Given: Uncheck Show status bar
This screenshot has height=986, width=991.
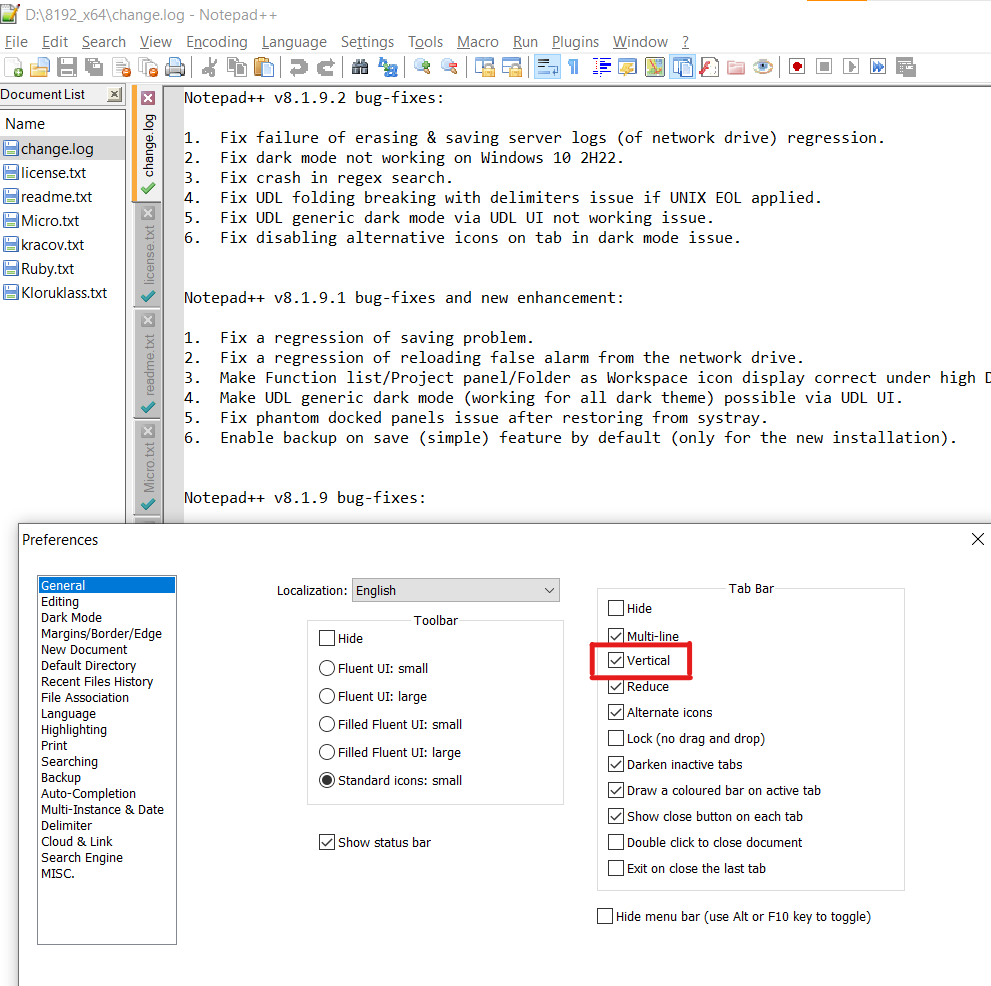Looking at the screenshot, I should (327, 842).
